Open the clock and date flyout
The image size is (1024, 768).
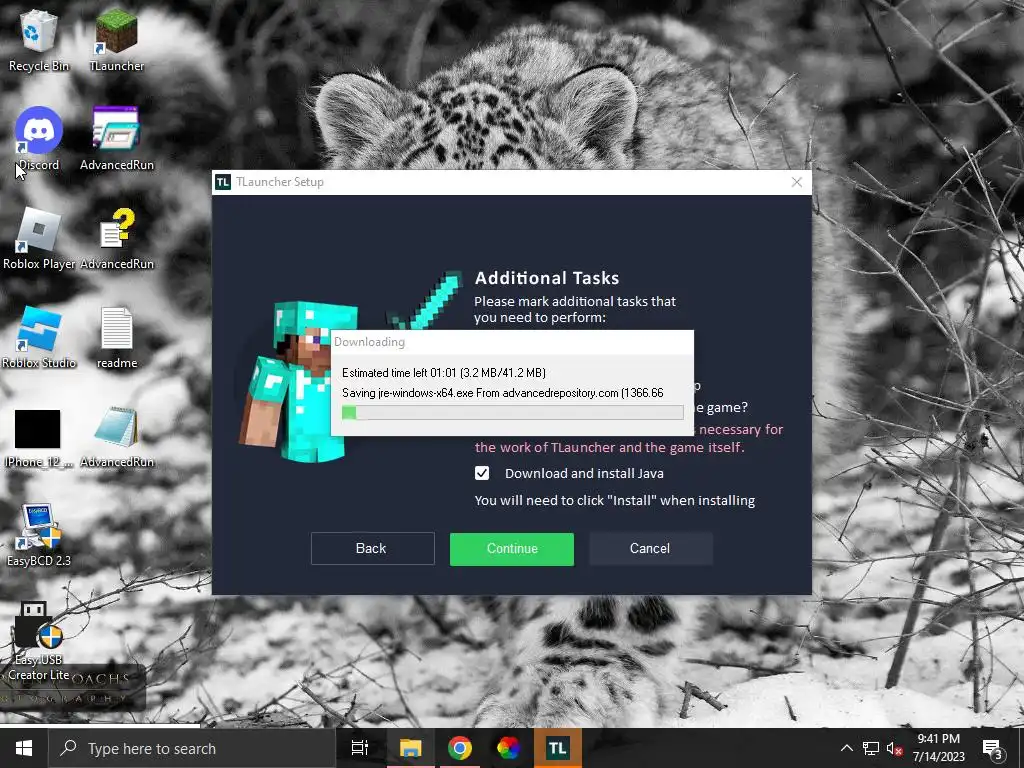click(938, 748)
